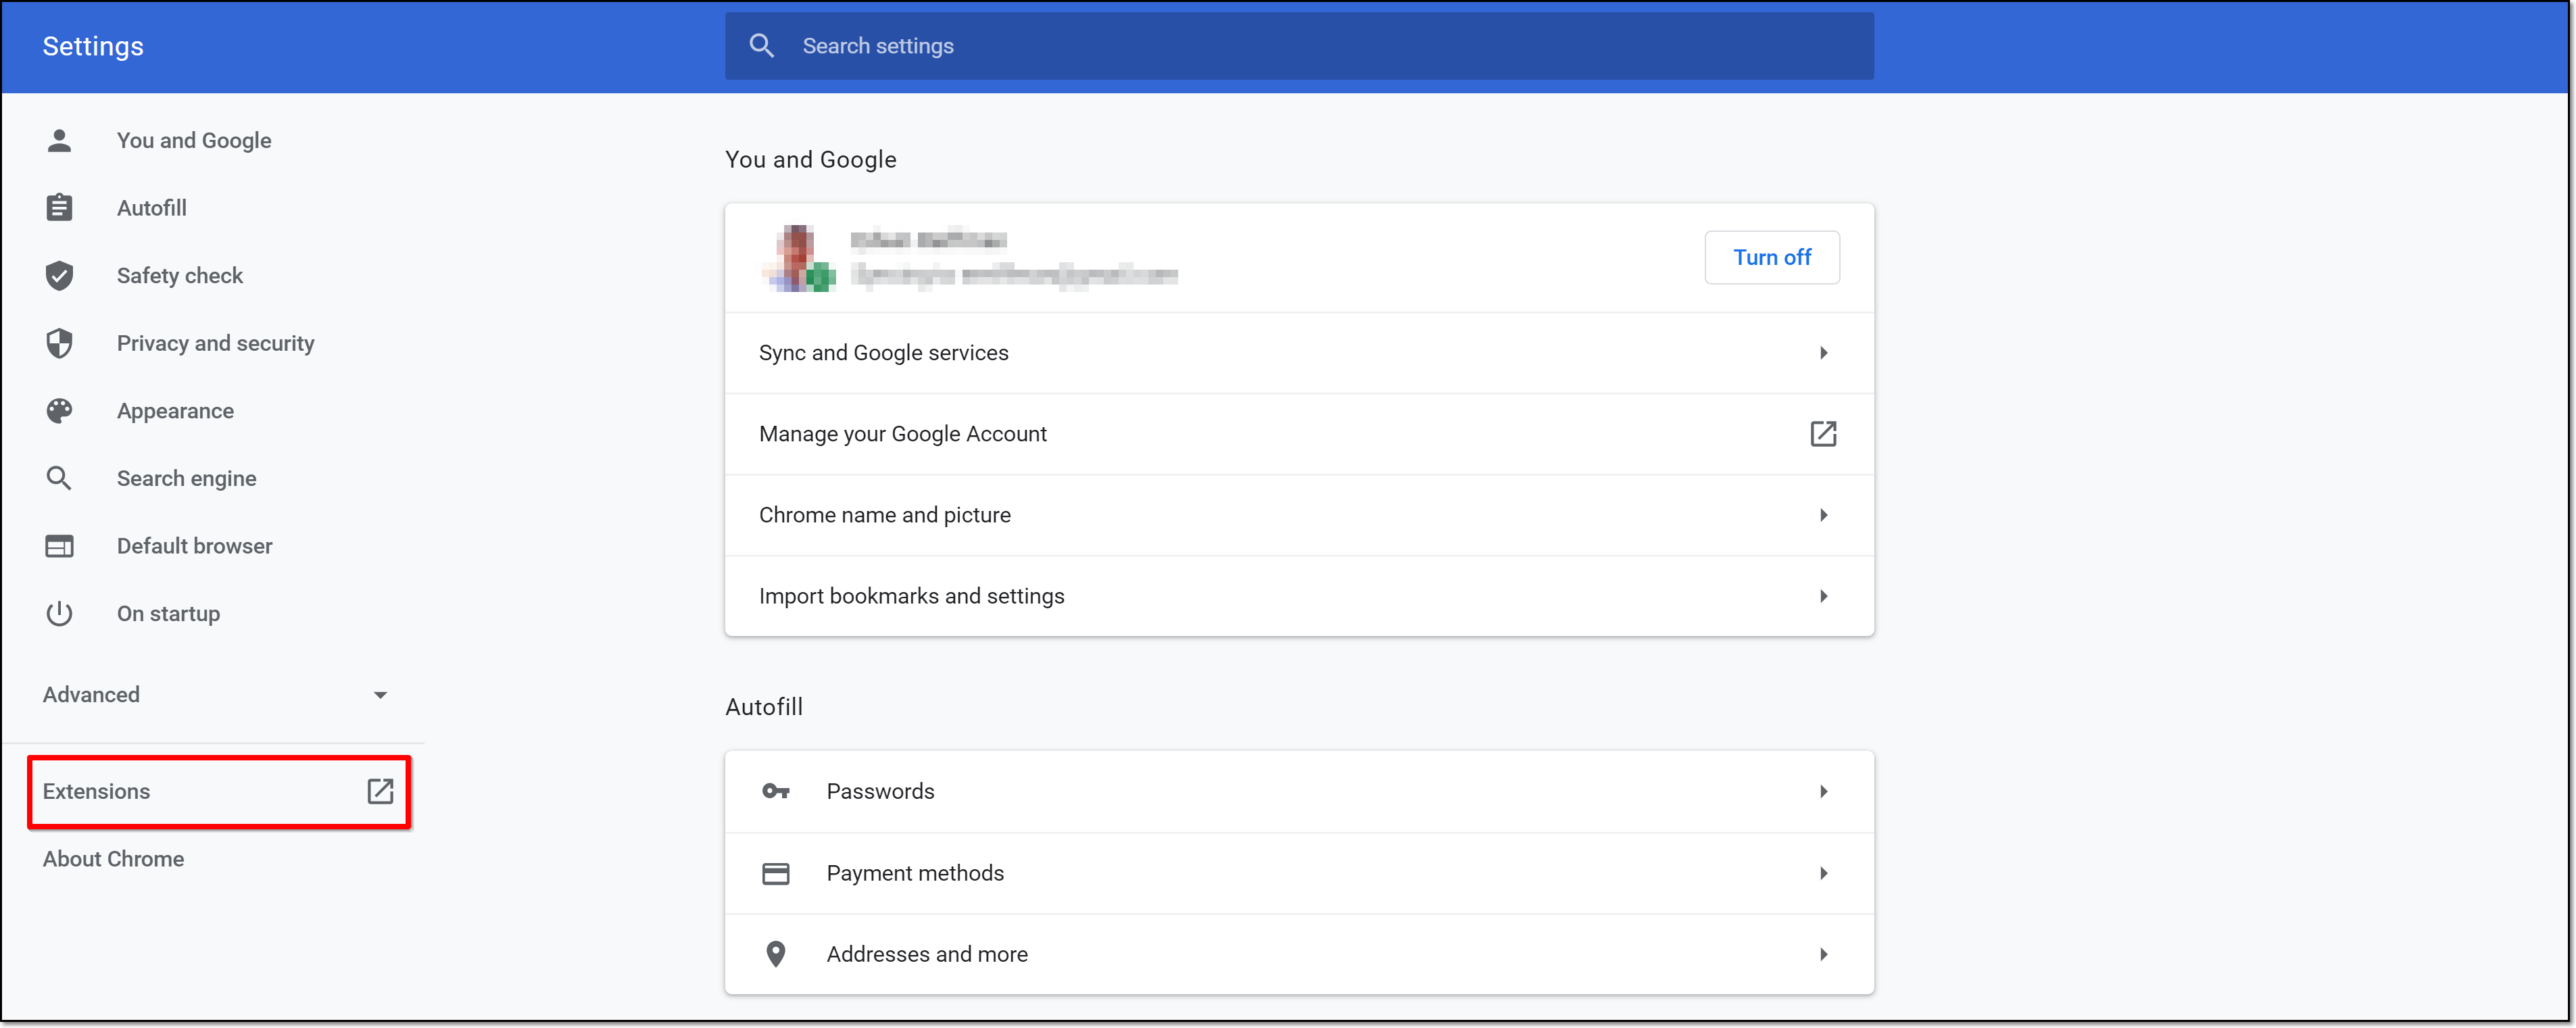Viewport: 2576px width, 1028px height.
Task: Click the person icon for You and Google
Action: [59, 141]
